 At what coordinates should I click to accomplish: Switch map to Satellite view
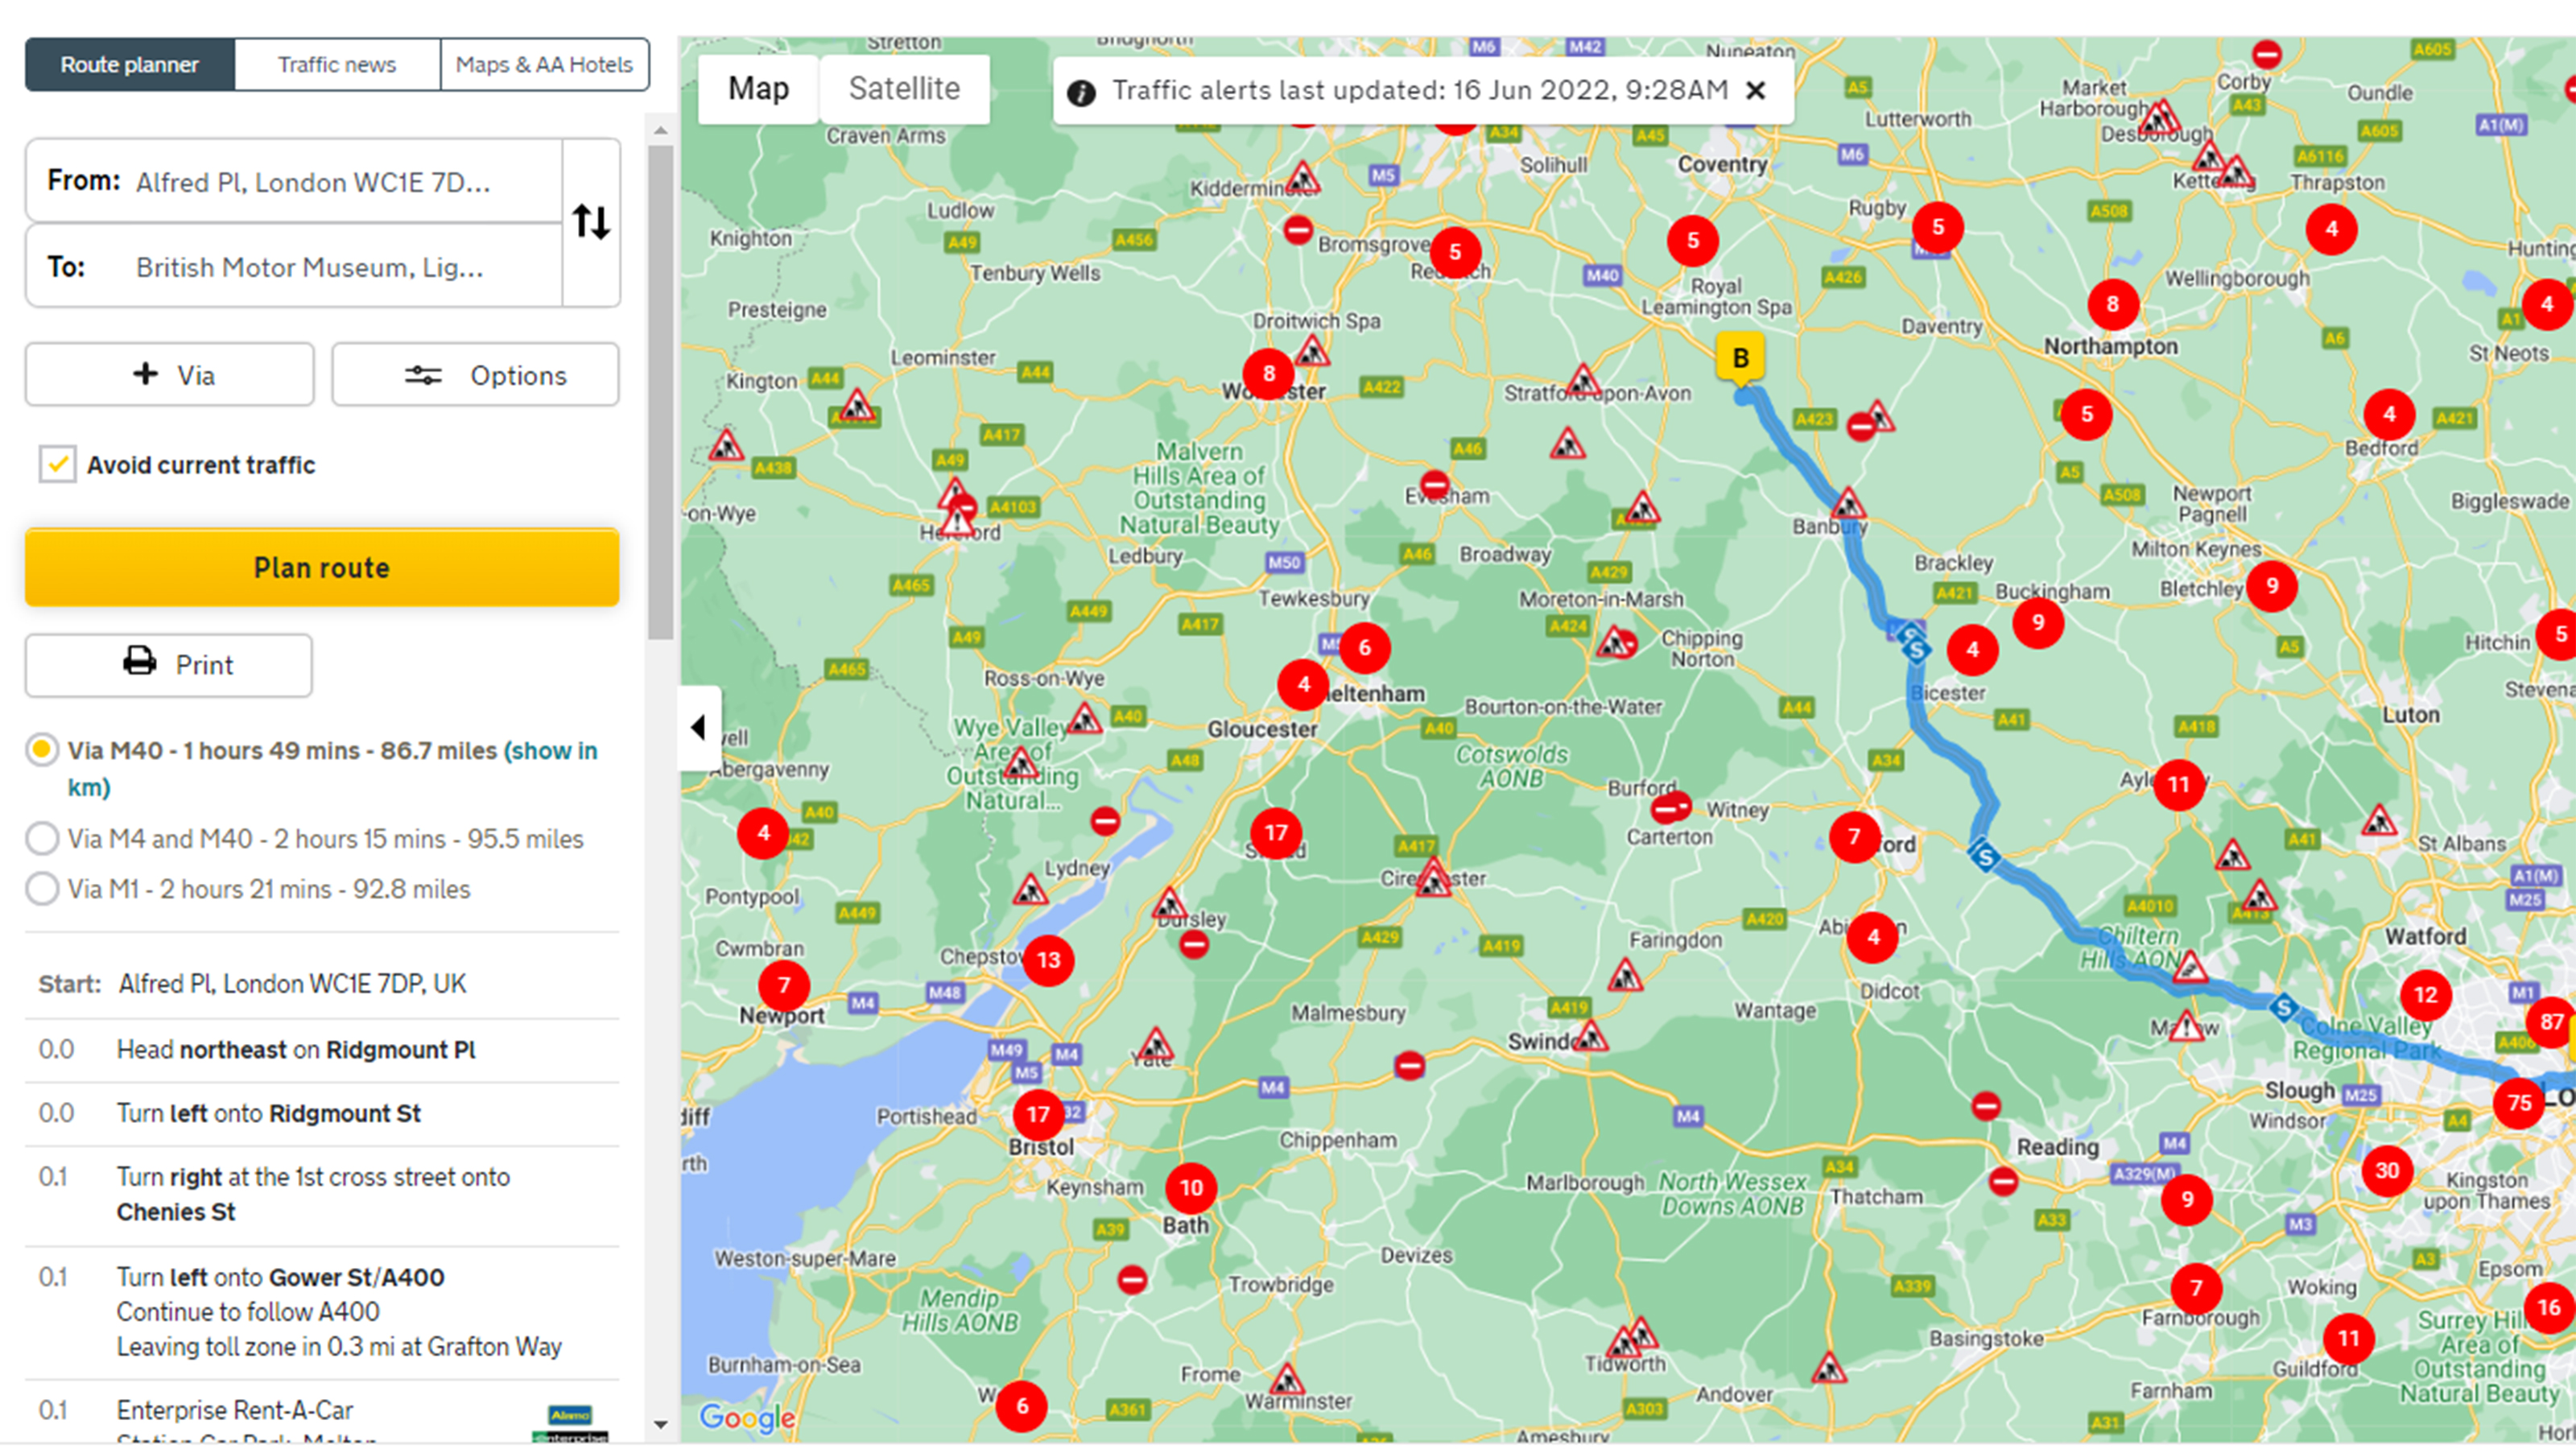coord(904,89)
